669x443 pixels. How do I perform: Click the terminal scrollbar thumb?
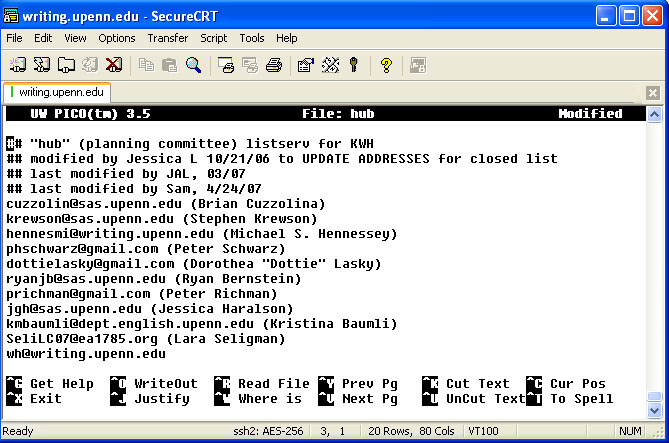tap(654, 396)
